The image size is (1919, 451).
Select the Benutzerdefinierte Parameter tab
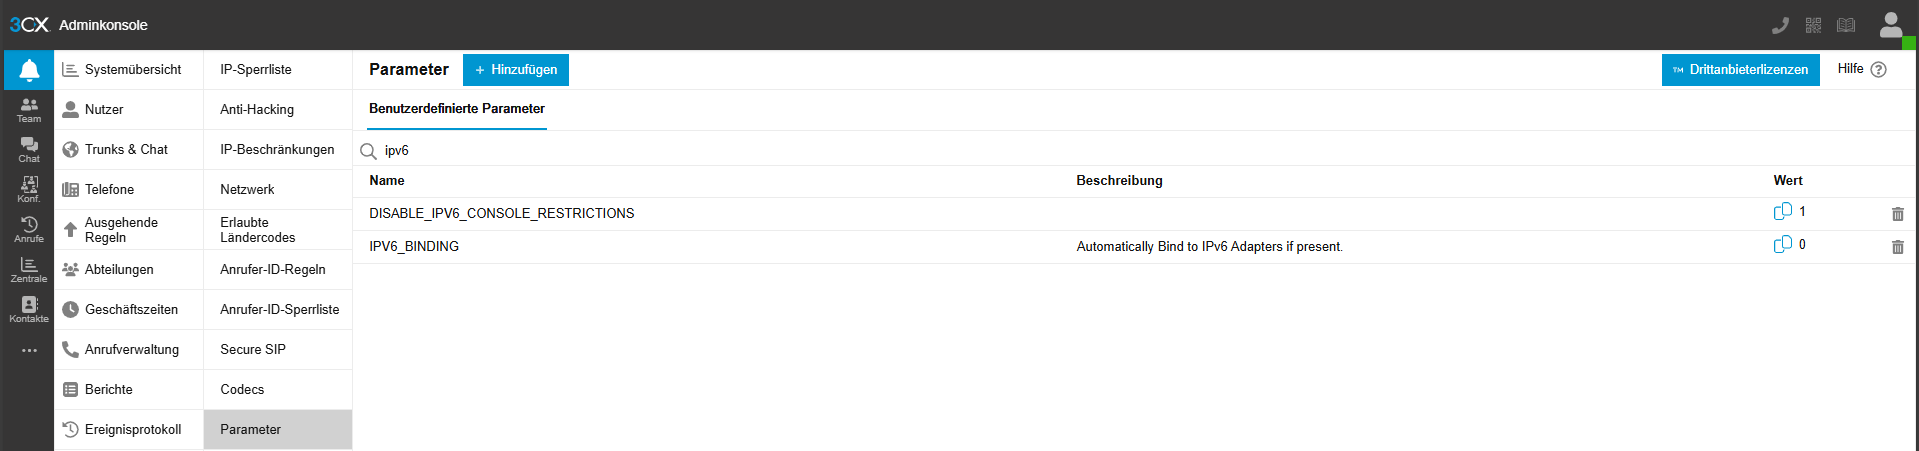[x=457, y=109]
